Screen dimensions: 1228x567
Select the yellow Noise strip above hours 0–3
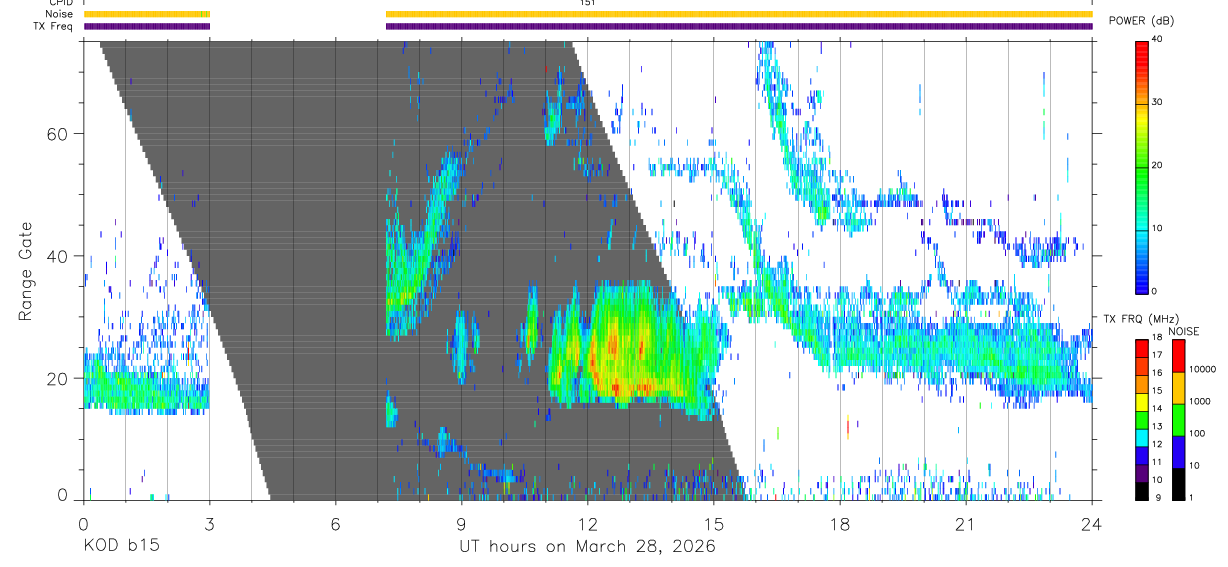click(147, 14)
